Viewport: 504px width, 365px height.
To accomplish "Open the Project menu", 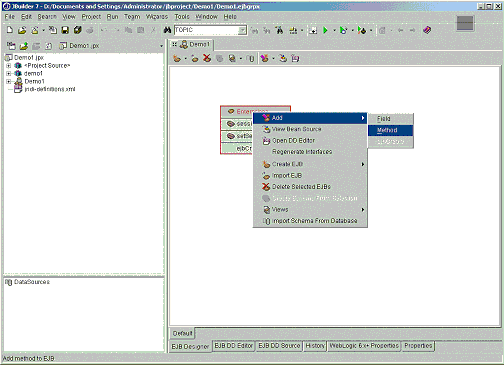I will click(91, 17).
